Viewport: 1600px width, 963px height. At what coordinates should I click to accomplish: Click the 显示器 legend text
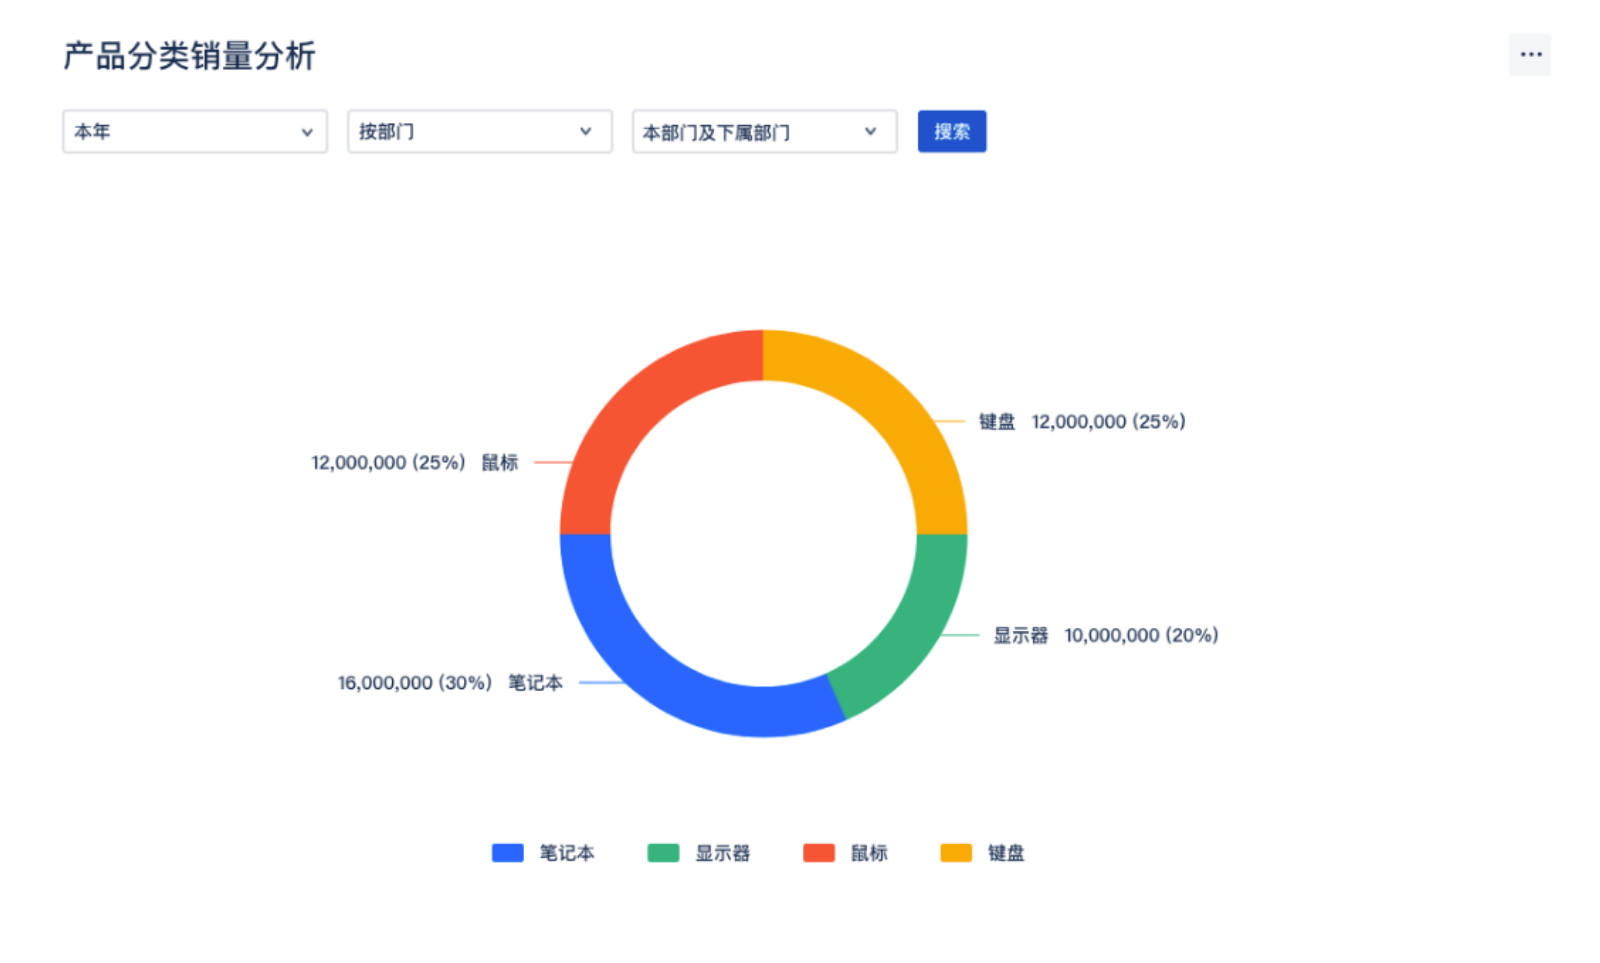723,853
